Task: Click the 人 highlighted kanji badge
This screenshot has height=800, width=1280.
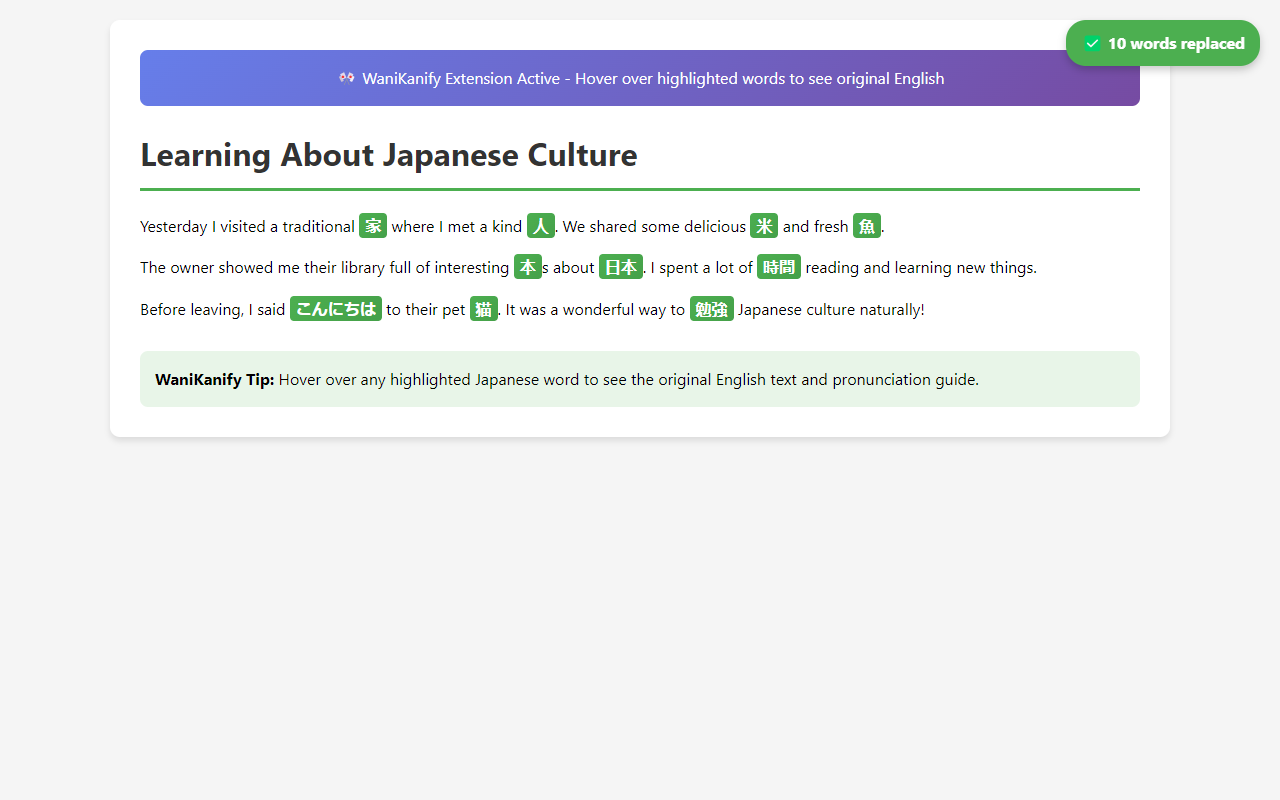Action: [541, 226]
